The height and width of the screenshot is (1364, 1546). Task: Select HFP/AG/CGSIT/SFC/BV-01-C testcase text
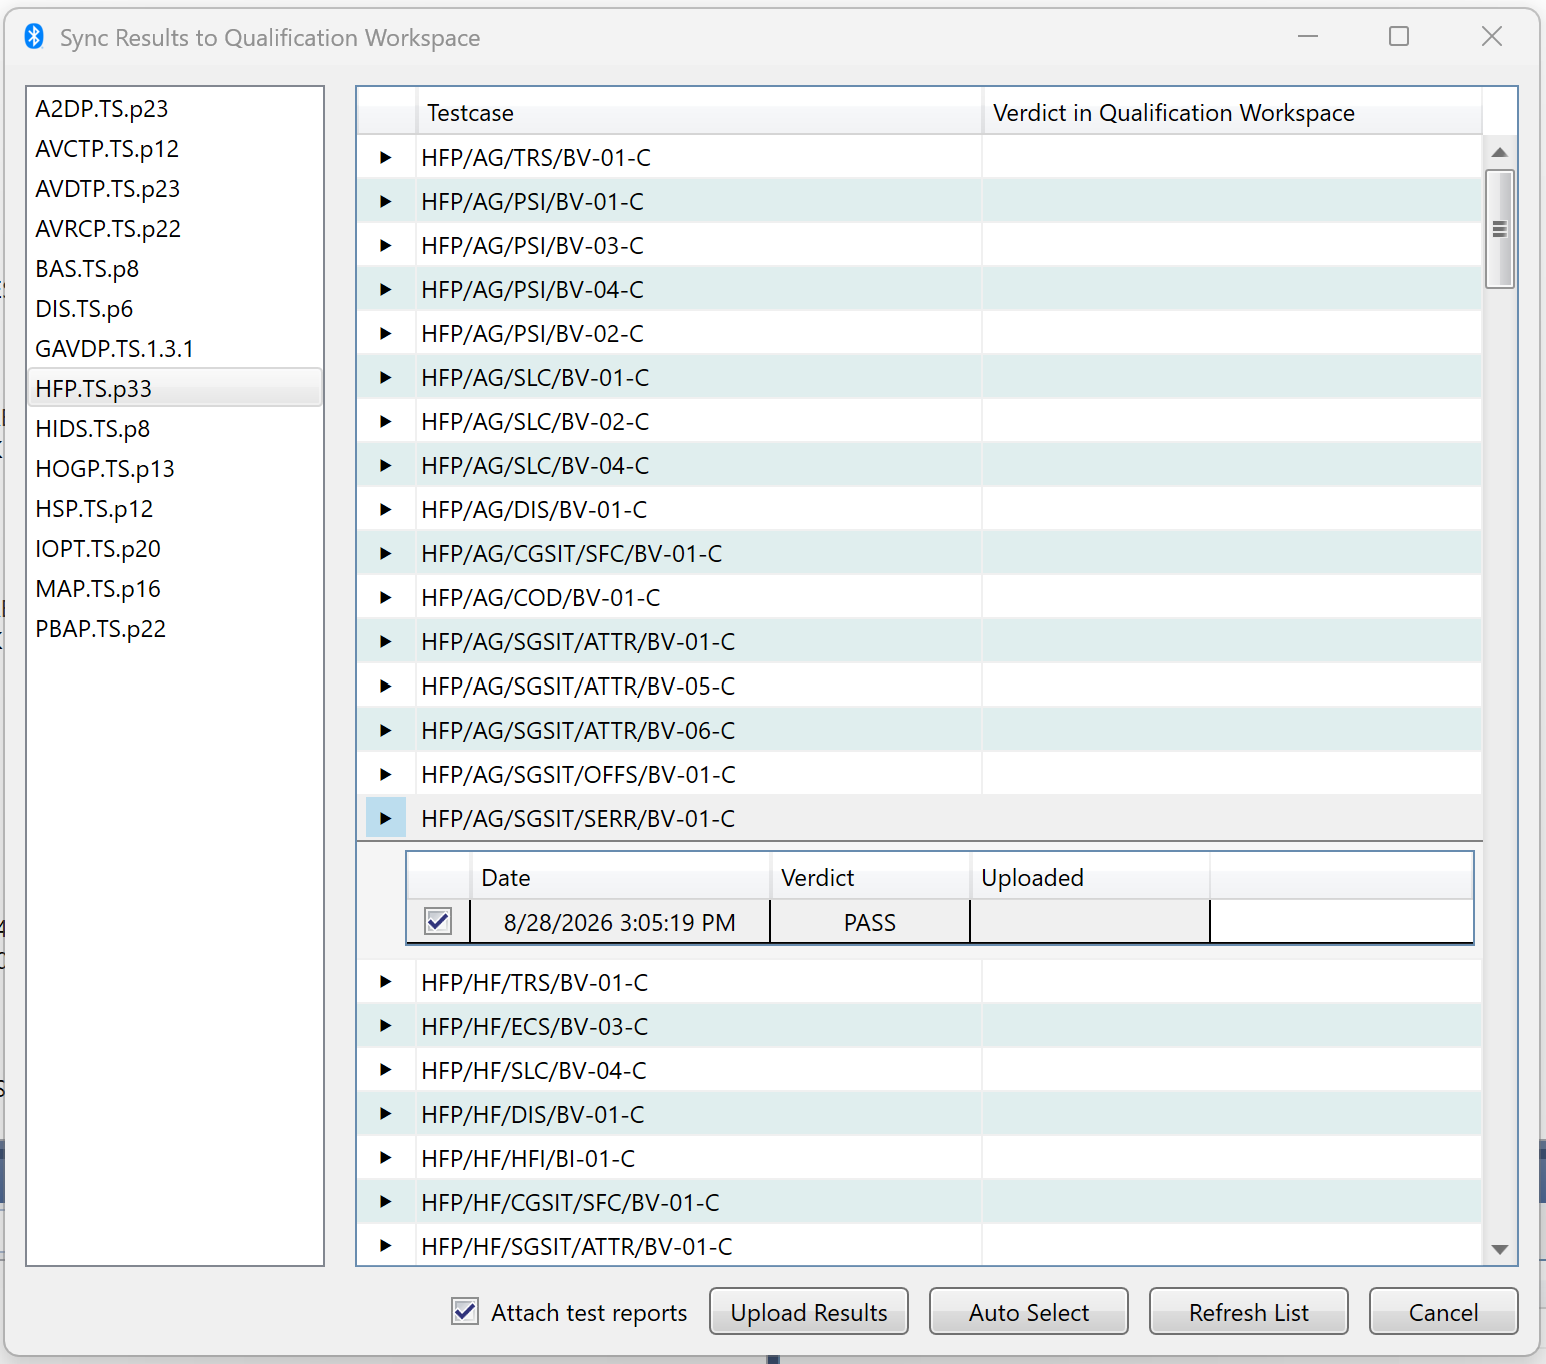click(x=571, y=553)
